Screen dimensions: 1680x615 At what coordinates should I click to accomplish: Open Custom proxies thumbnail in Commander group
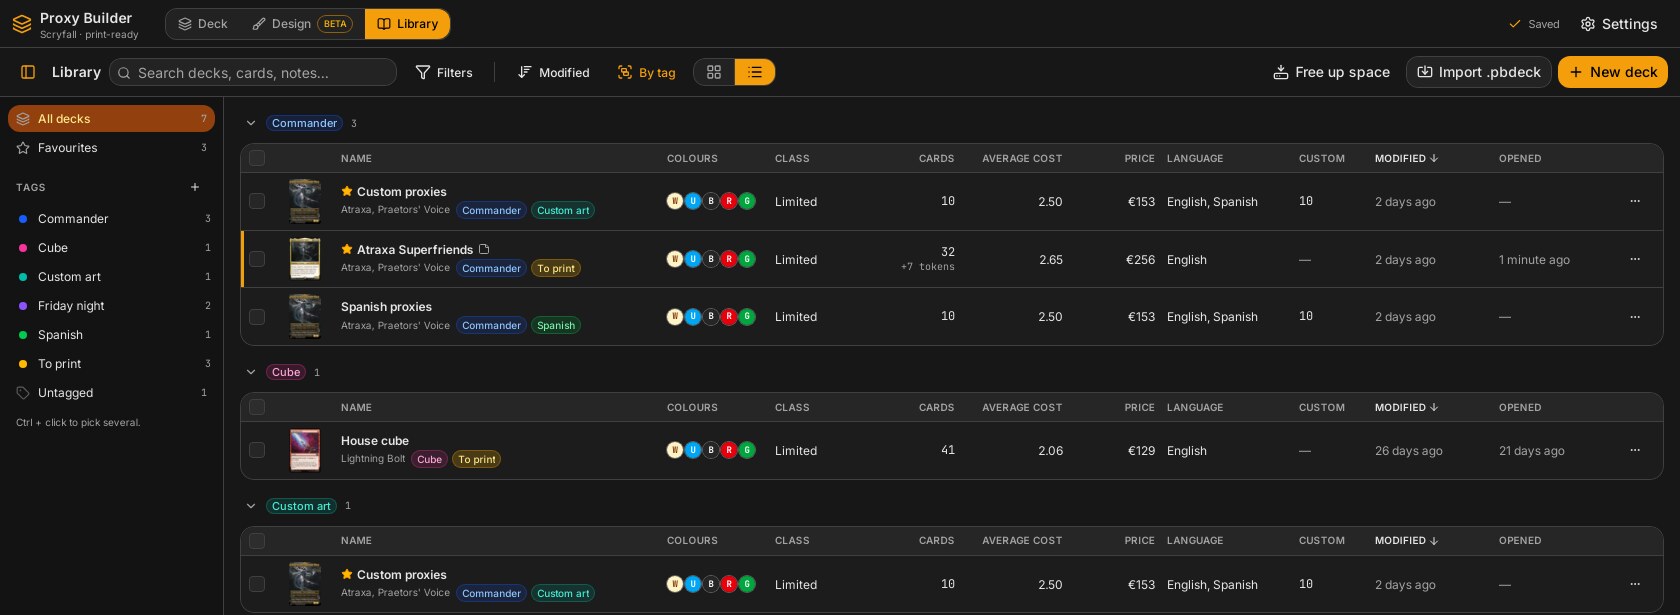click(x=305, y=201)
